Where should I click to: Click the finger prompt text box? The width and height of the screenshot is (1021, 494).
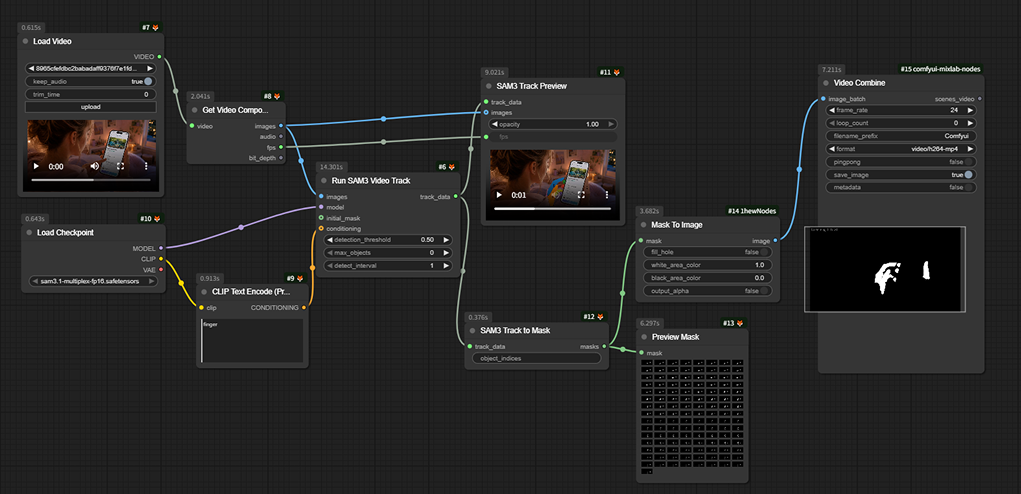pos(252,340)
